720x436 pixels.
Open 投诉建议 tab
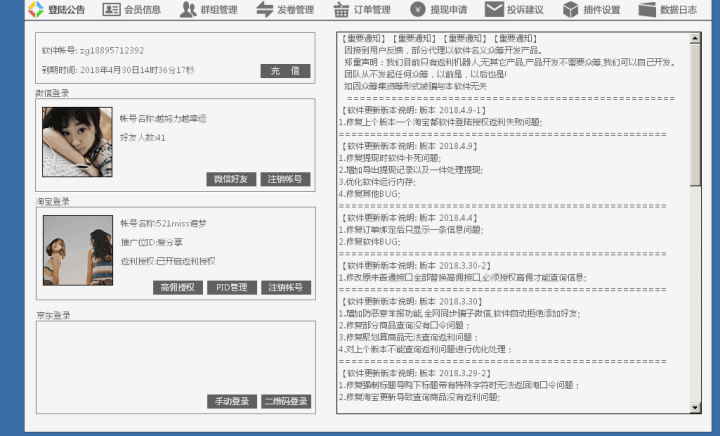[525, 10]
